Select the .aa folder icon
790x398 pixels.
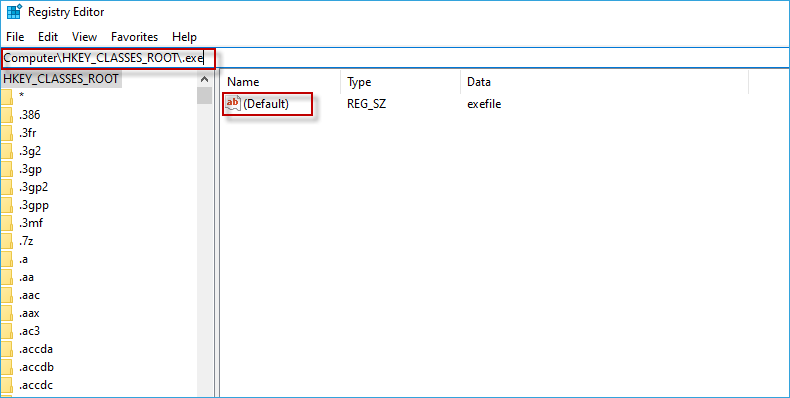(6, 277)
